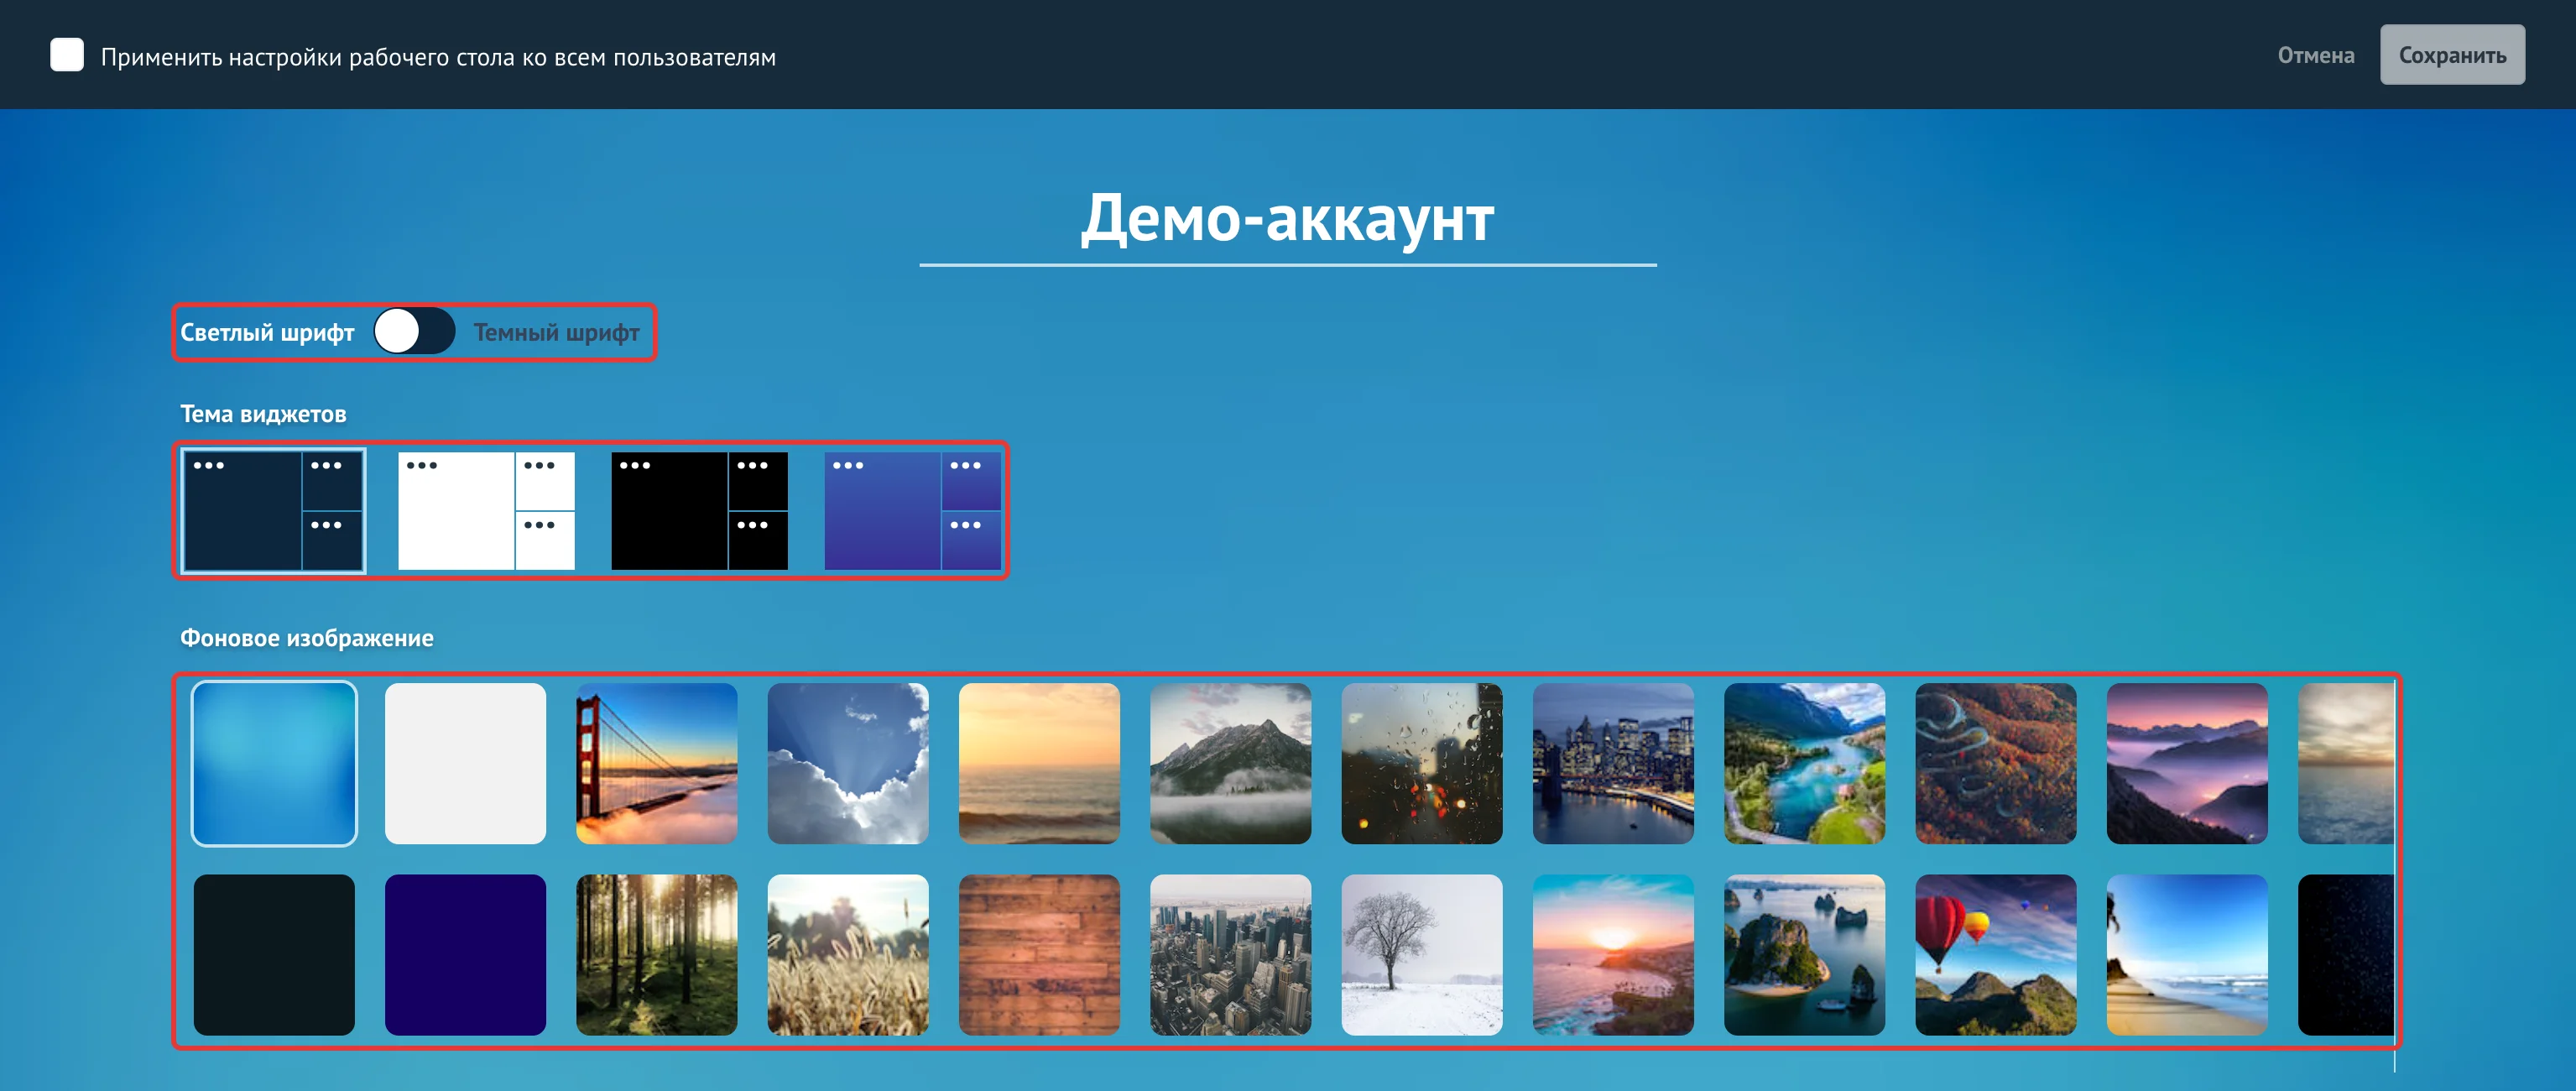Select the aerial skyscrapers city background
The height and width of the screenshot is (1091, 2576).
[x=1230, y=955]
